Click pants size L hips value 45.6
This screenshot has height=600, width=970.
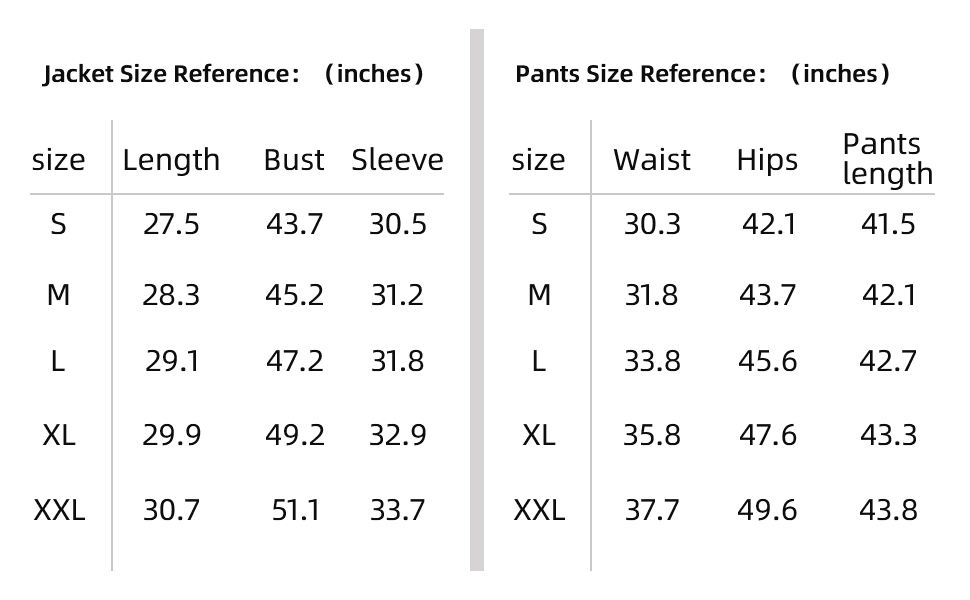(767, 360)
